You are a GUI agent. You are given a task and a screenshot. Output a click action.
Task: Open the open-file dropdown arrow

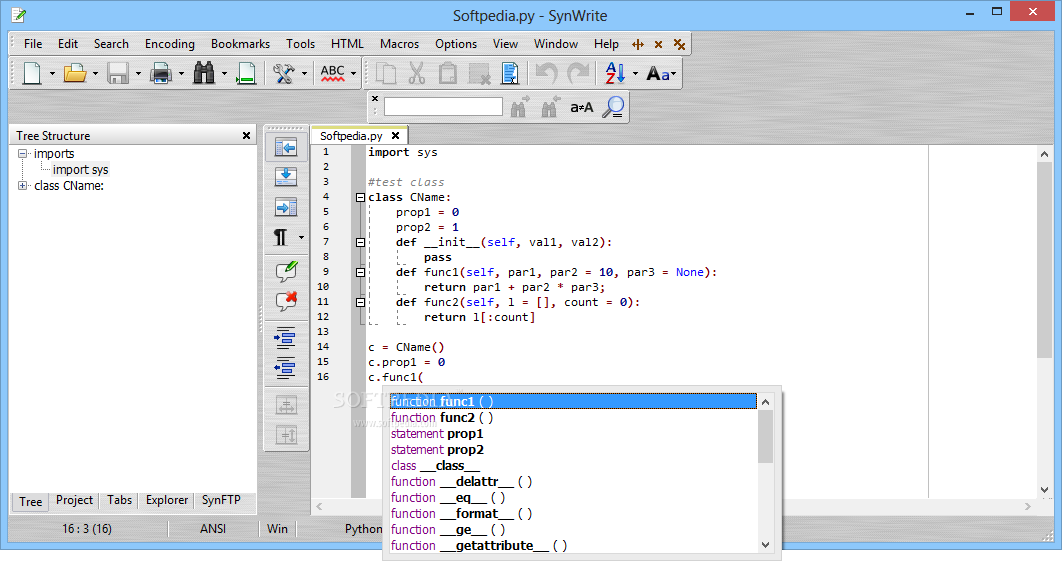[x=95, y=74]
